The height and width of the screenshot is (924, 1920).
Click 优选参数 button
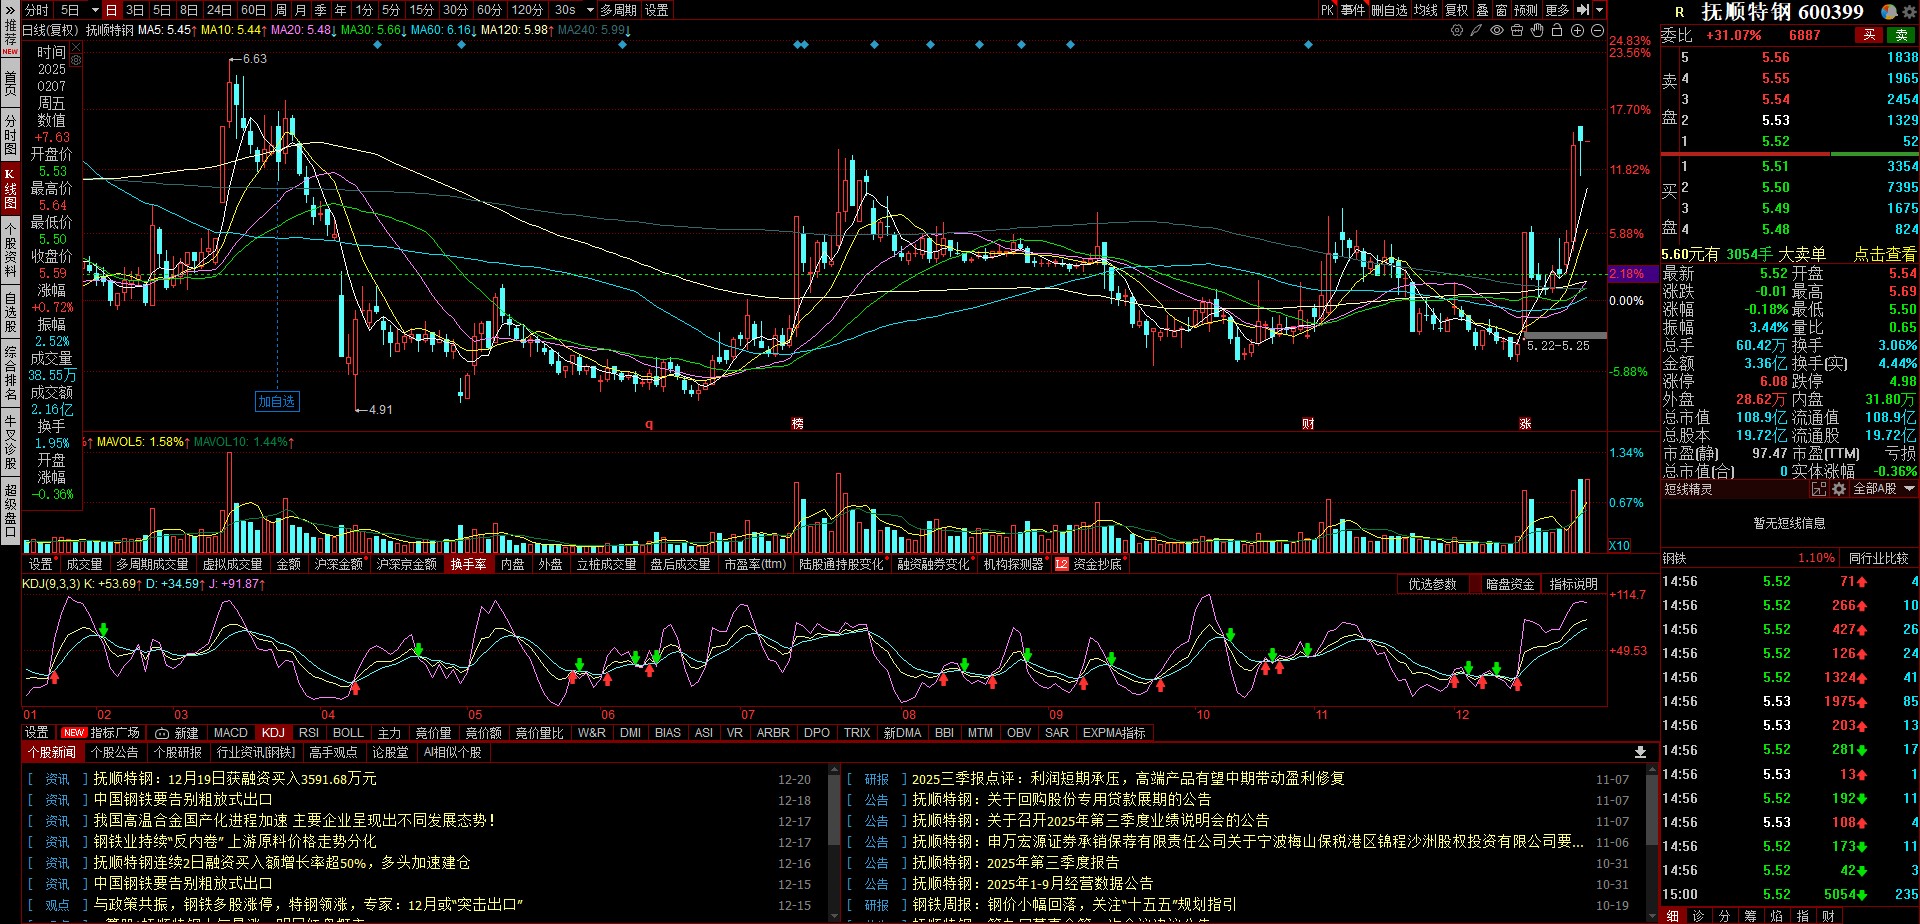[x=1432, y=584]
